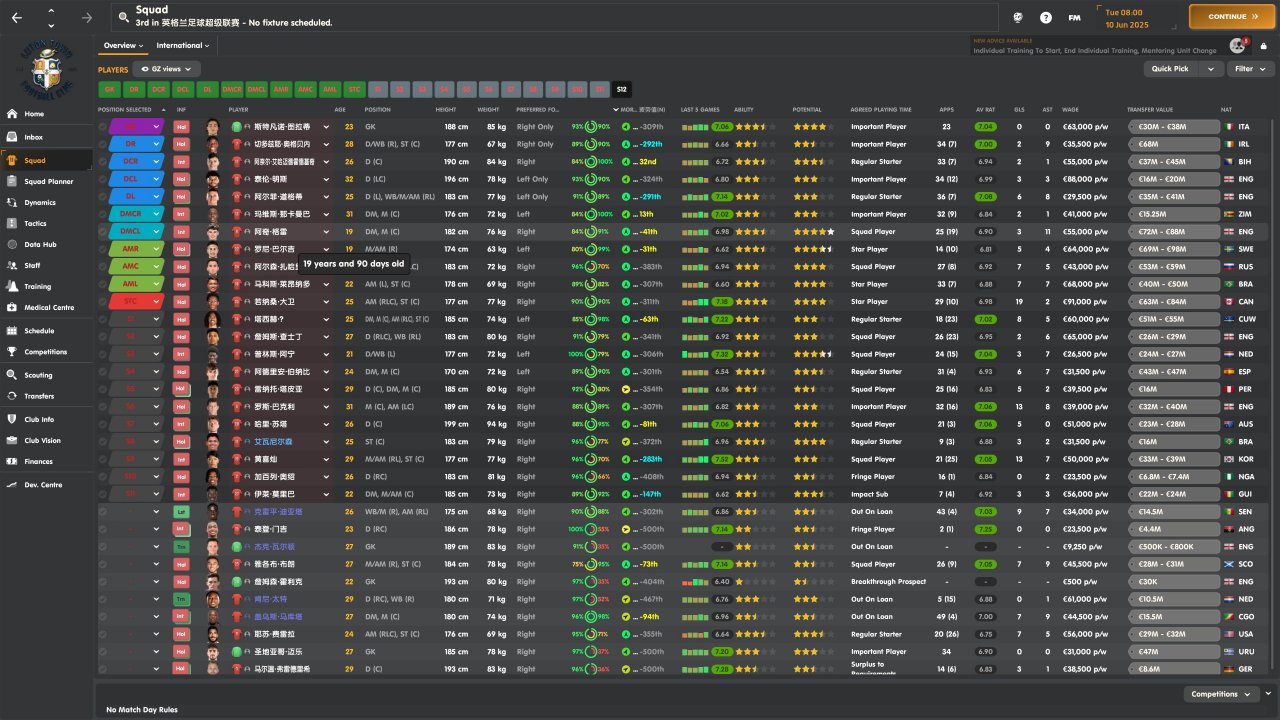This screenshot has height=720, width=1280.
Task: Open Dev. Centre in the sidebar
Action: [46, 484]
